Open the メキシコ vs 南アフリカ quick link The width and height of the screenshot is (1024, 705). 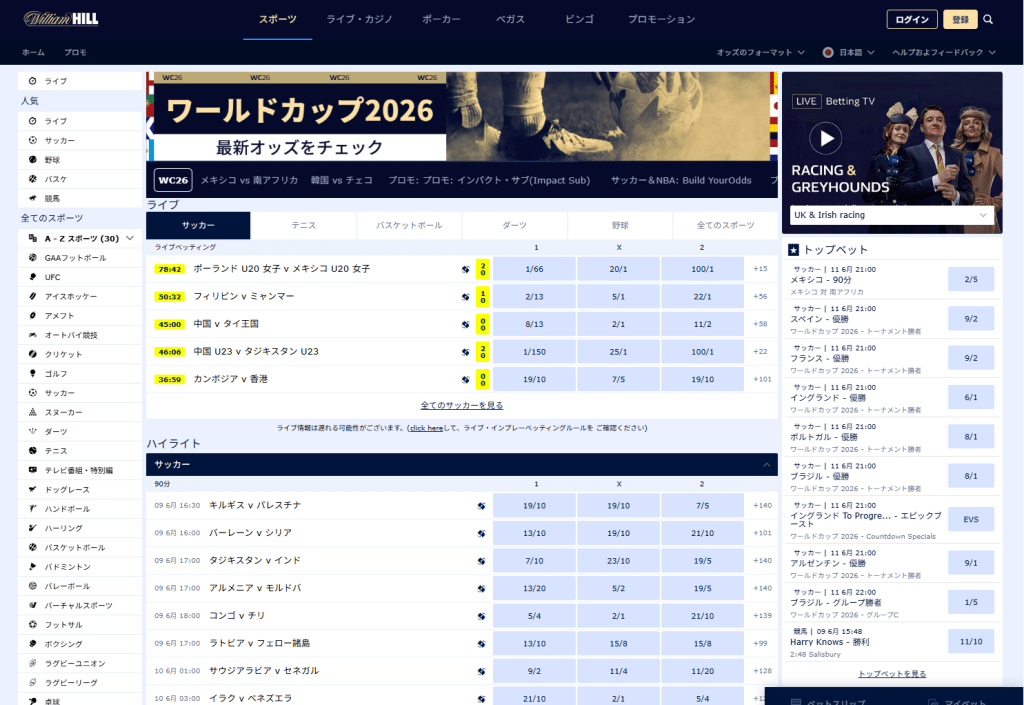tap(249, 180)
